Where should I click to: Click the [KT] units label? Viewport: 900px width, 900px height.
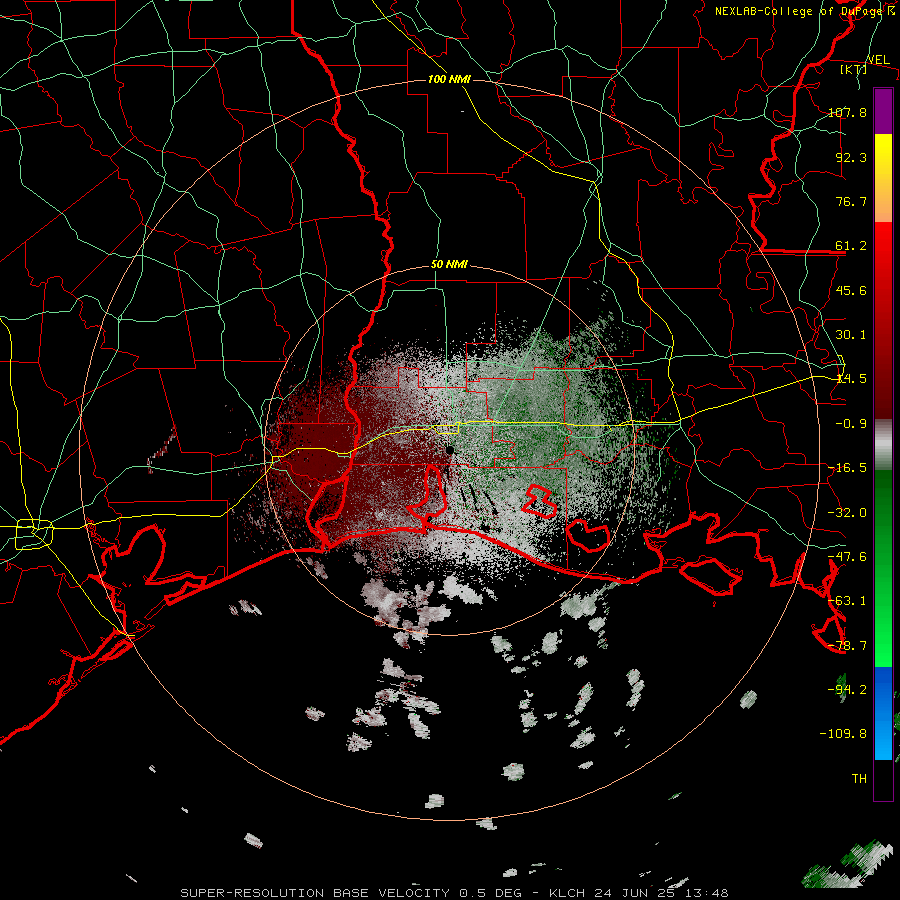point(854,69)
